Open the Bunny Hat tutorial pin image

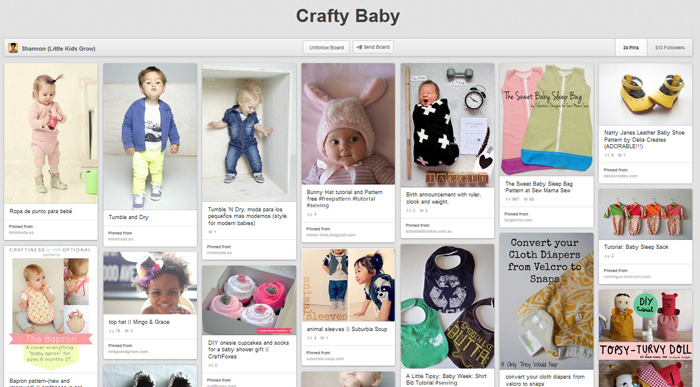click(348, 124)
